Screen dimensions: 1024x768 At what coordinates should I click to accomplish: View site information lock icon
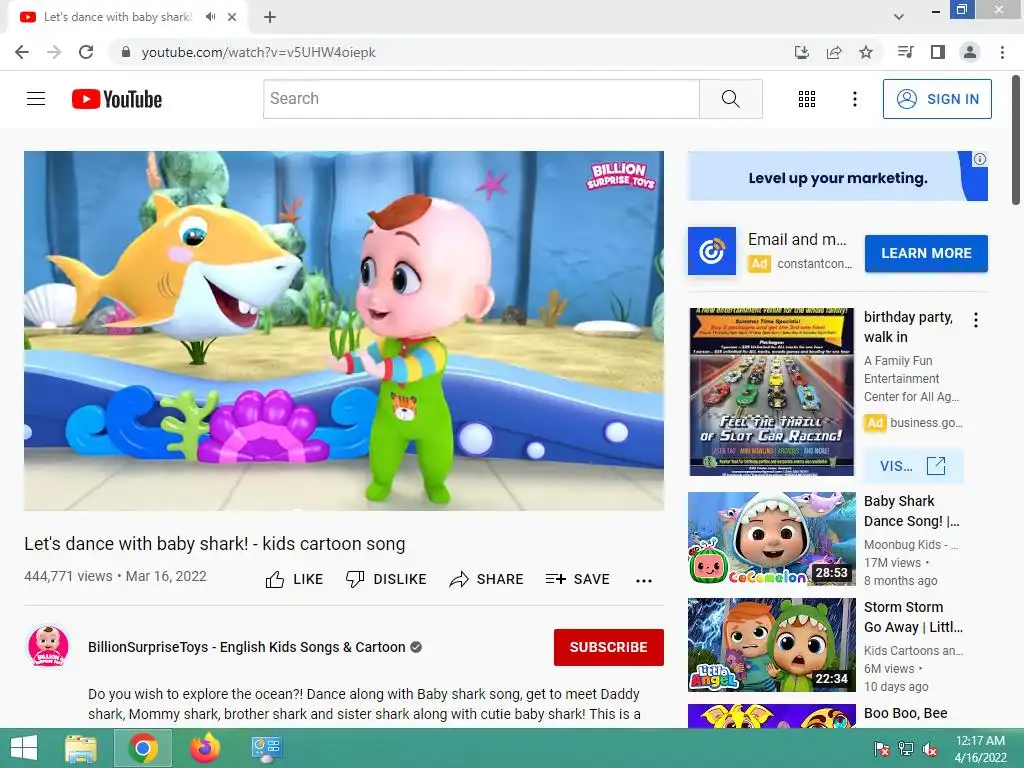tap(126, 52)
